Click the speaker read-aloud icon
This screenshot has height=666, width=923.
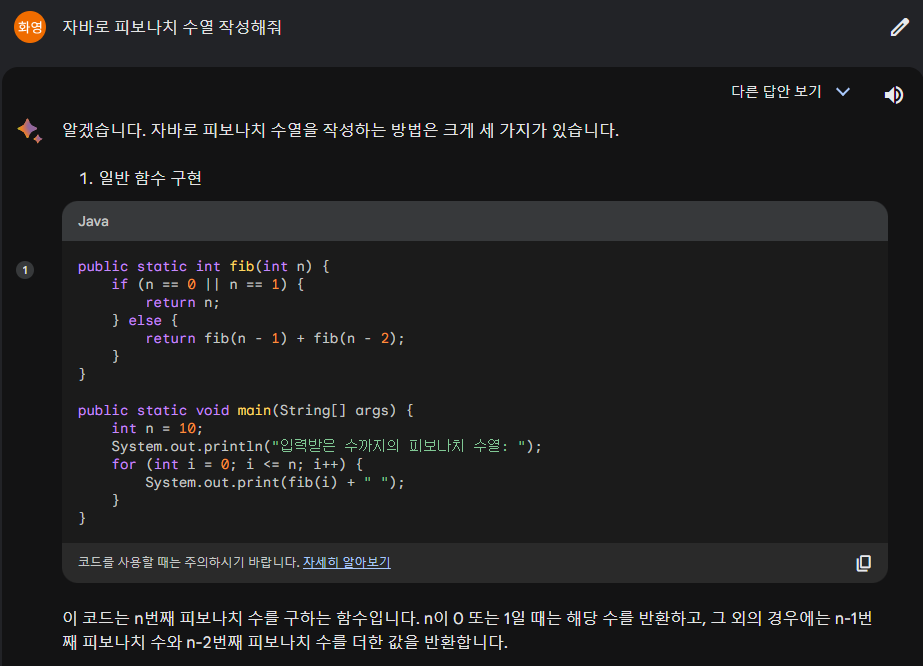893,95
